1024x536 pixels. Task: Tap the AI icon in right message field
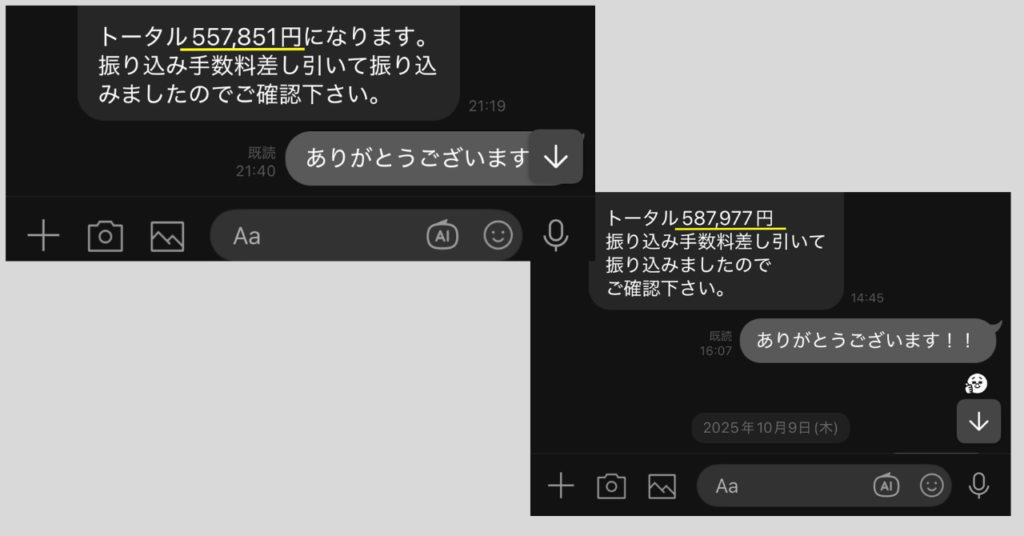(x=886, y=486)
